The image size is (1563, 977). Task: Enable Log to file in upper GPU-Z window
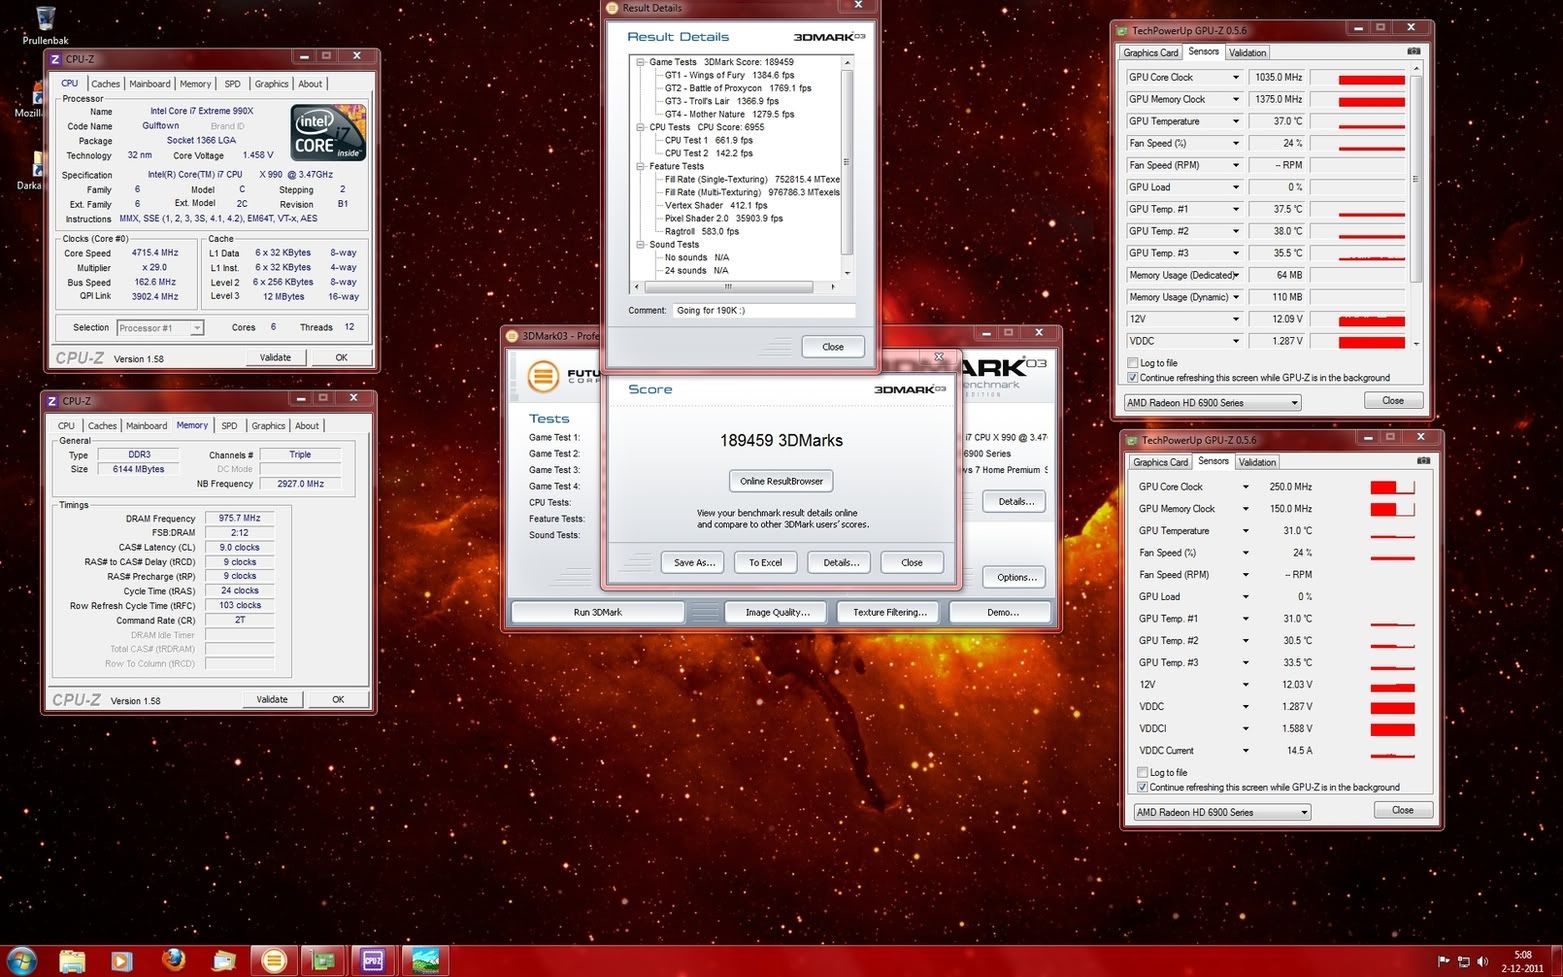click(1132, 363)
